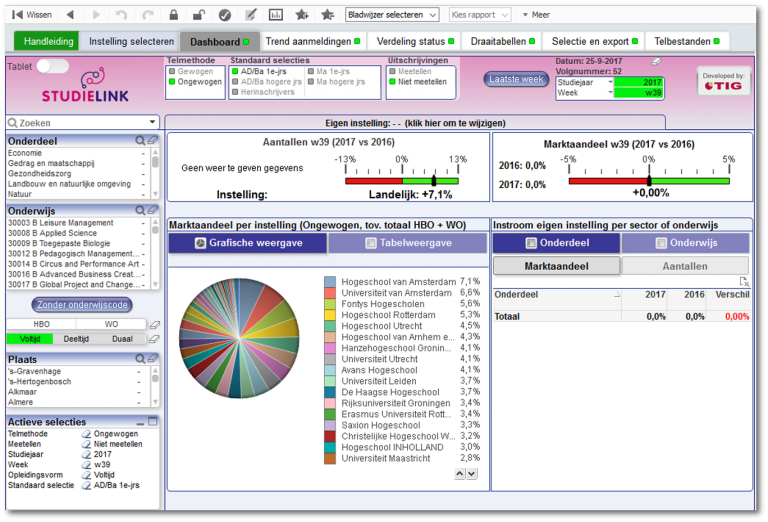Go back one selection step
Viewport: 768px width, 522px height.
coord(71,15)
